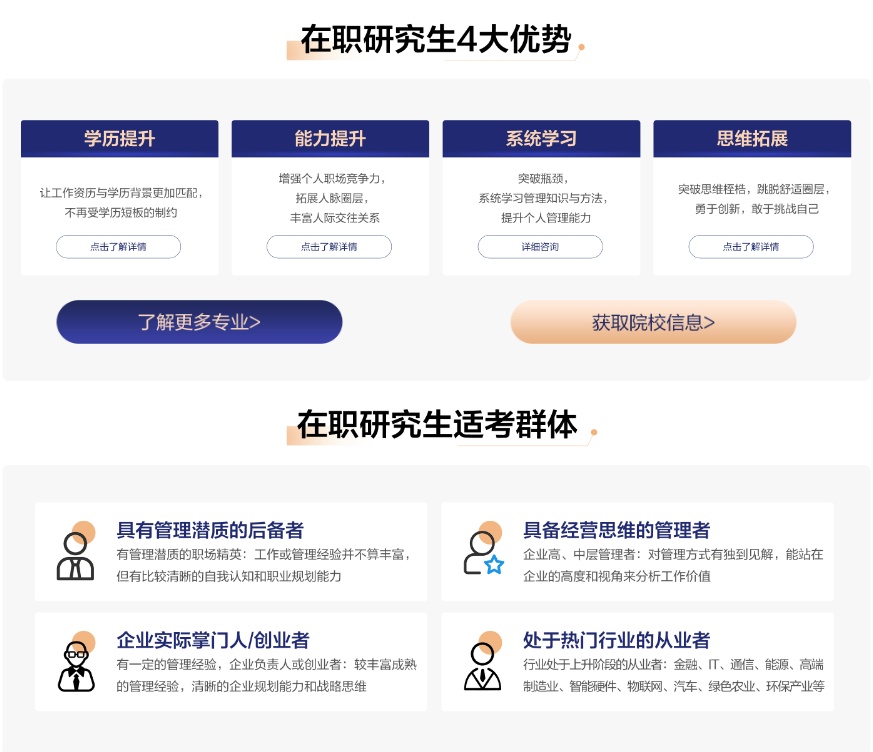
Task: Select the 学历提升 card header
Action: [119, 139]
